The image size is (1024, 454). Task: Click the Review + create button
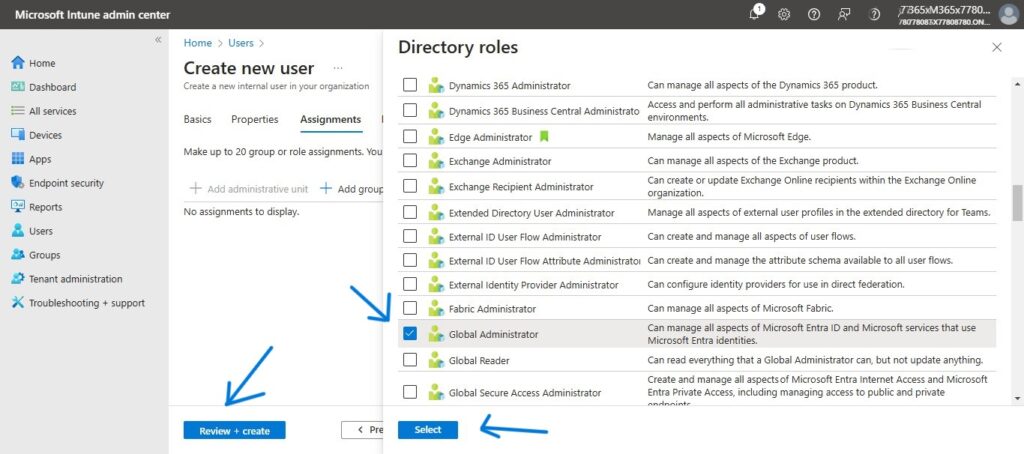[x=234, y=431]
